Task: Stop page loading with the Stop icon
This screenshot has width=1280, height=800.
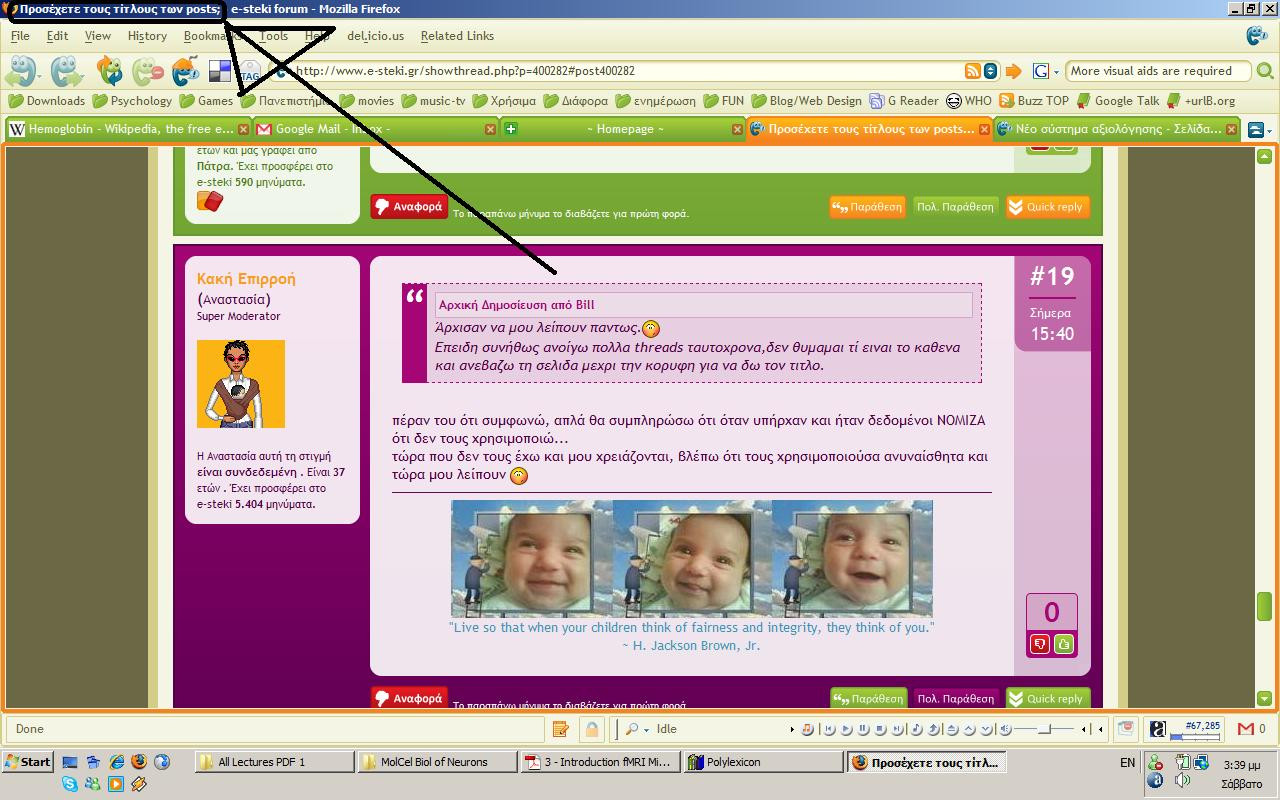Action: [148, 71]
